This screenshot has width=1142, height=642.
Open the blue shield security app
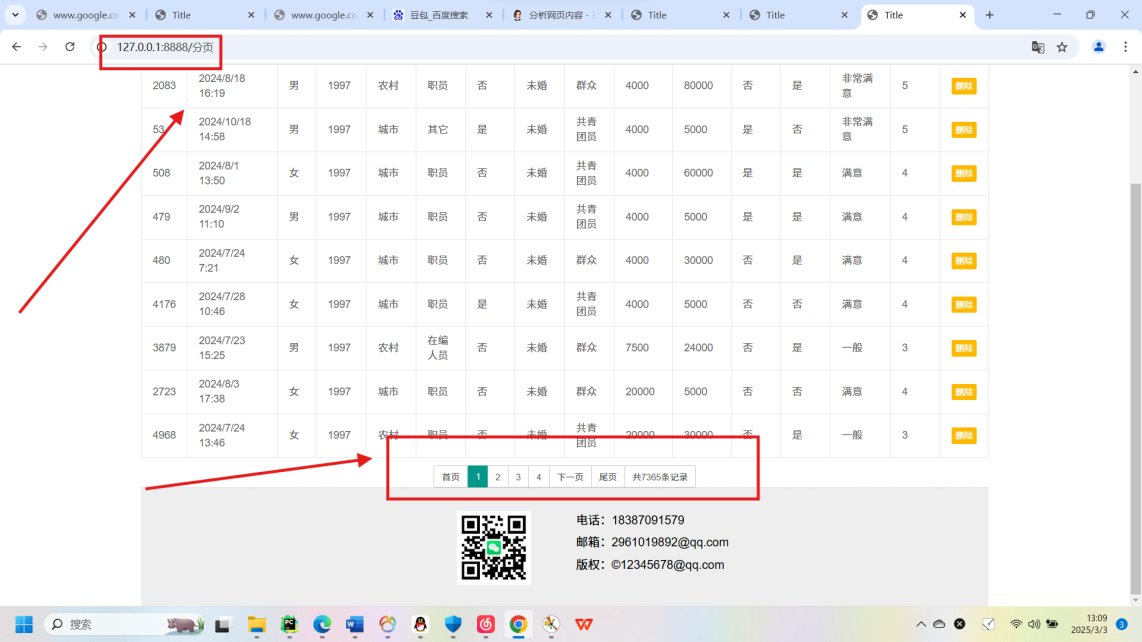tap(453, 625)
